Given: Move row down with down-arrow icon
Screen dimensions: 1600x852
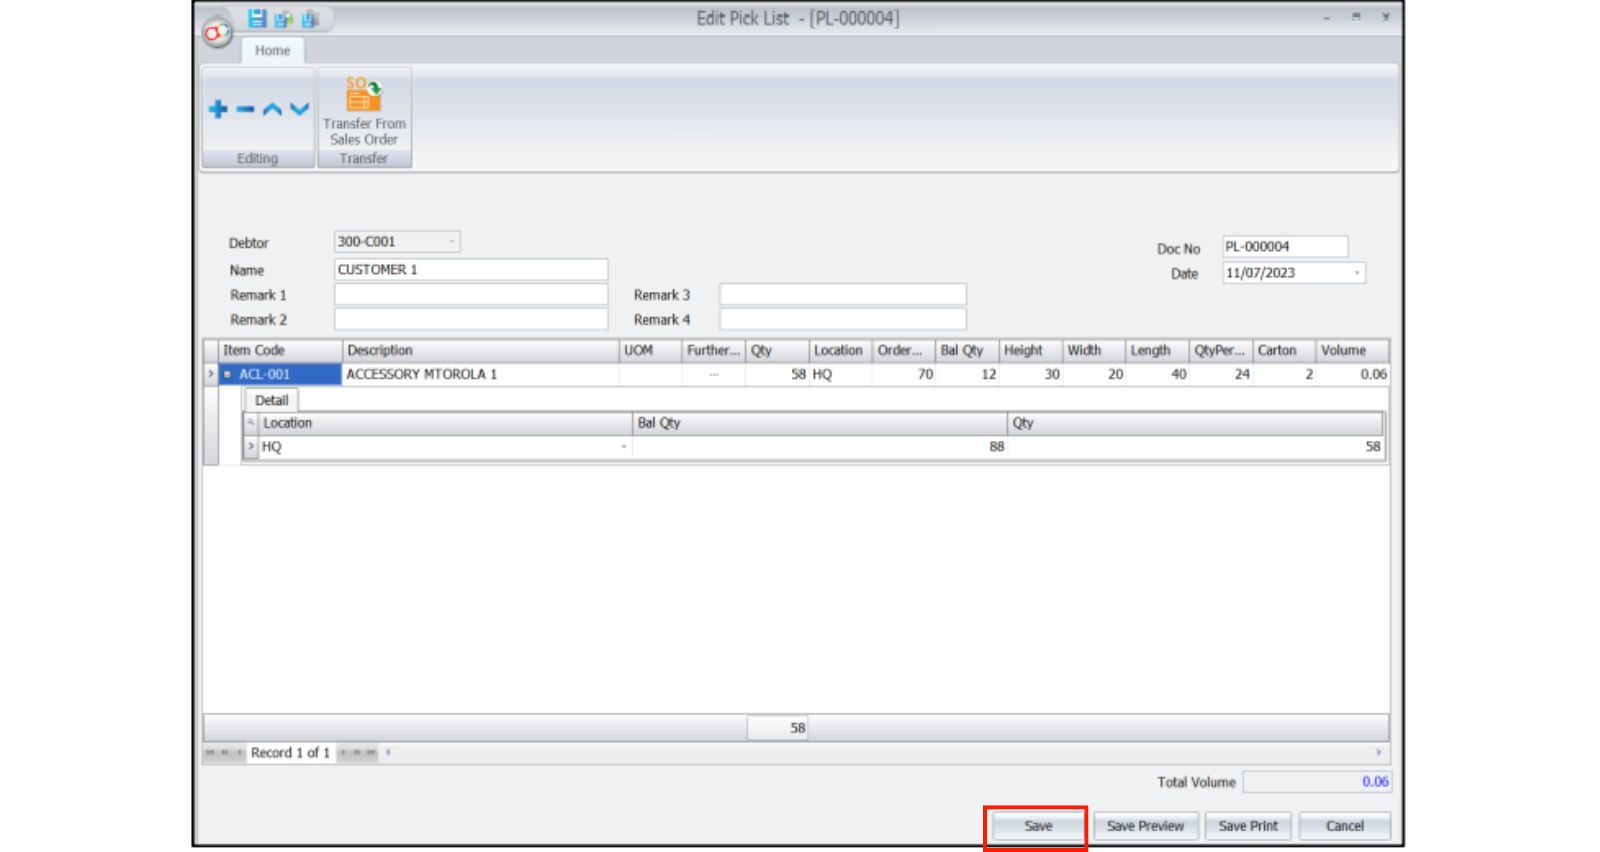Looking at the screenshot, I should pos(299,109).
